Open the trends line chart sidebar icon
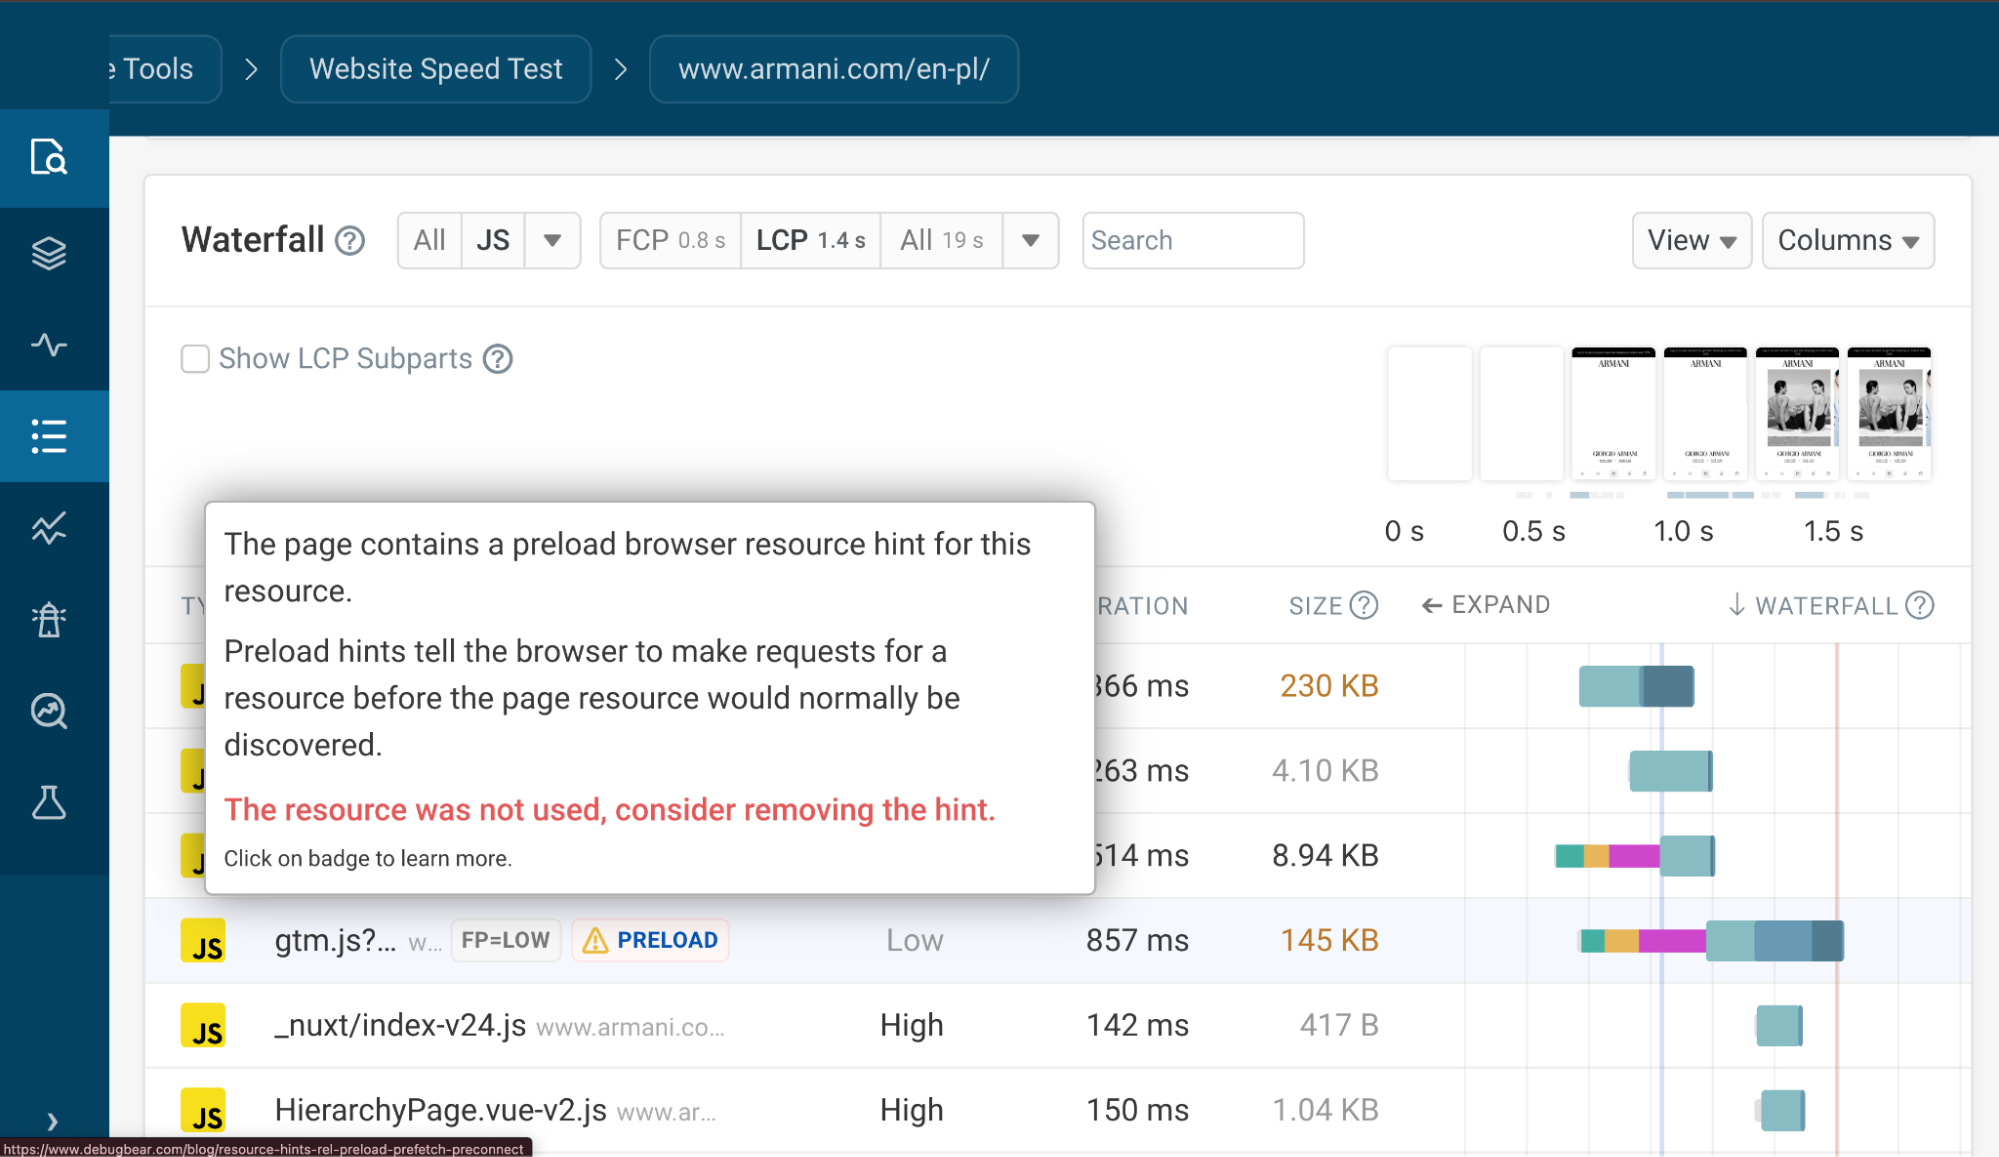The height and width of the screenshot is (1157, 1999). 48,528
